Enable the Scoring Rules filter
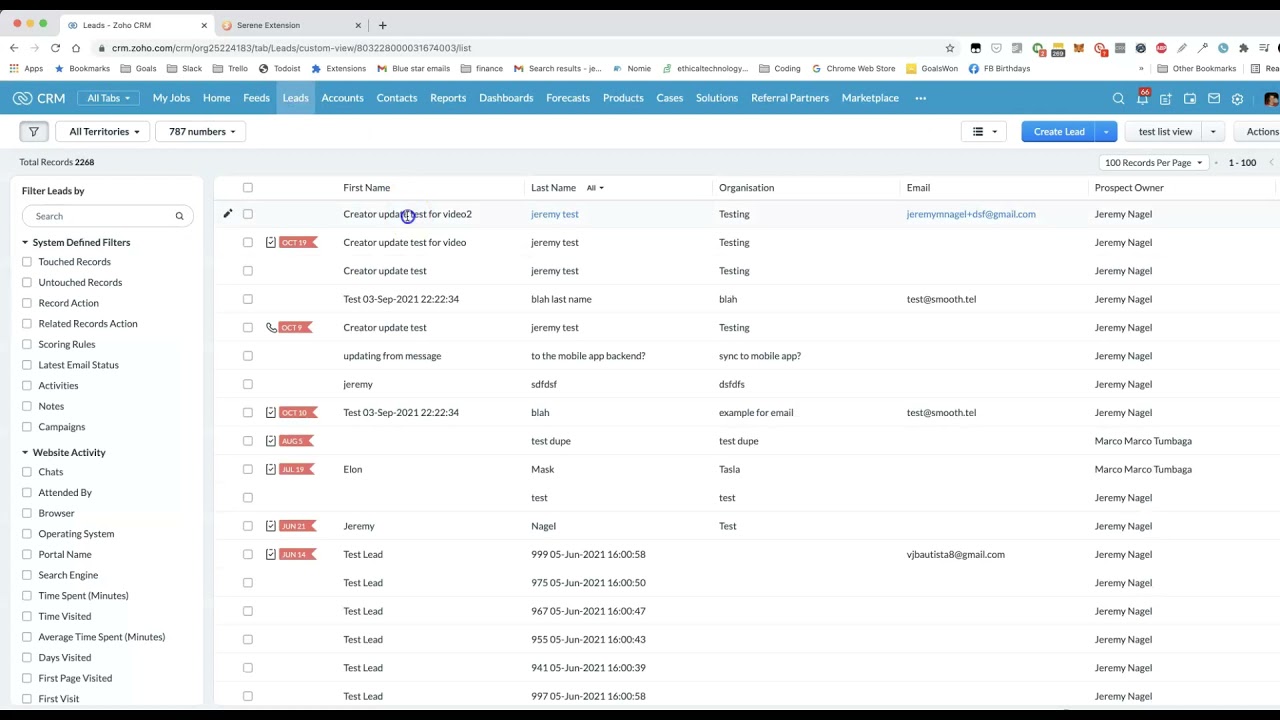The image size is (1280, 720). 27,344
